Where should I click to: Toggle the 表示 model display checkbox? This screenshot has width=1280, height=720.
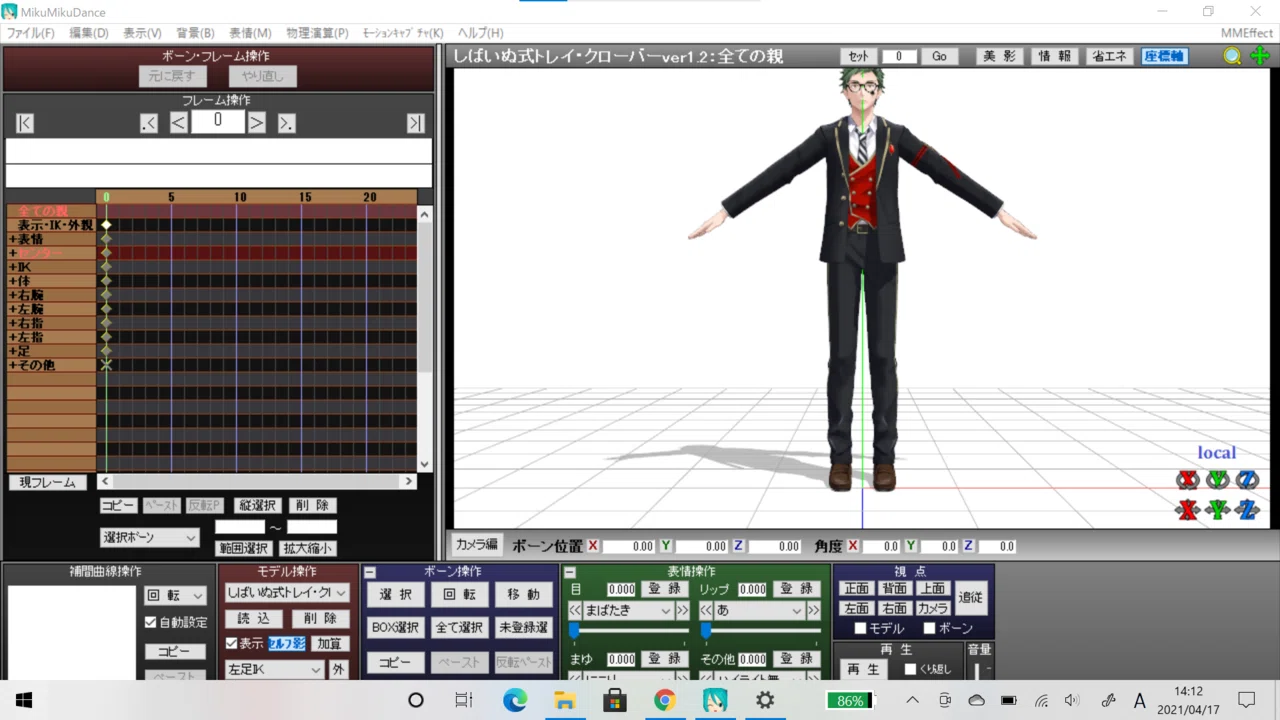pos(232,643)
